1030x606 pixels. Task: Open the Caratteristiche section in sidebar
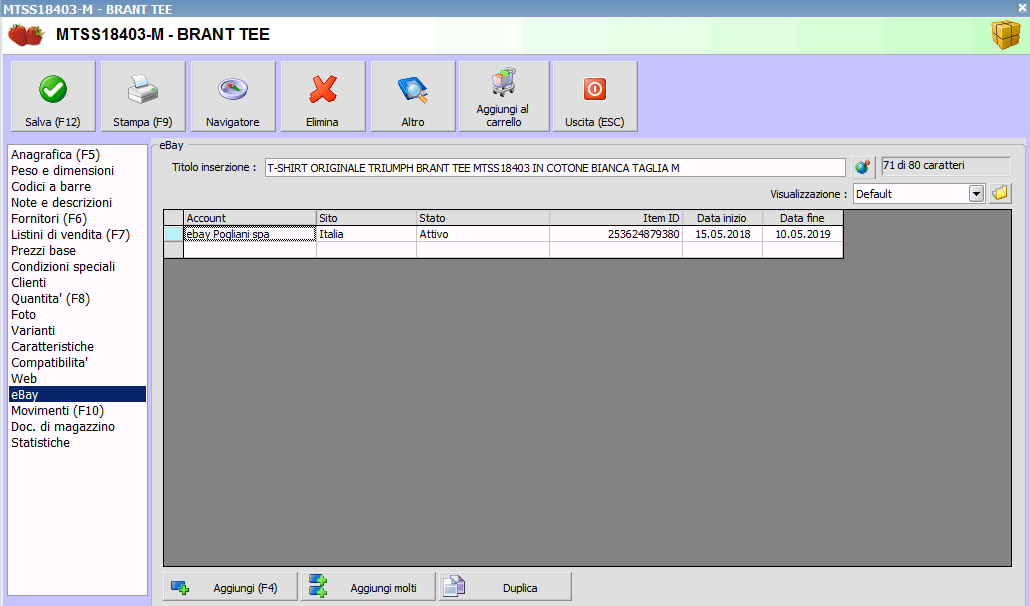pos(52,347)
